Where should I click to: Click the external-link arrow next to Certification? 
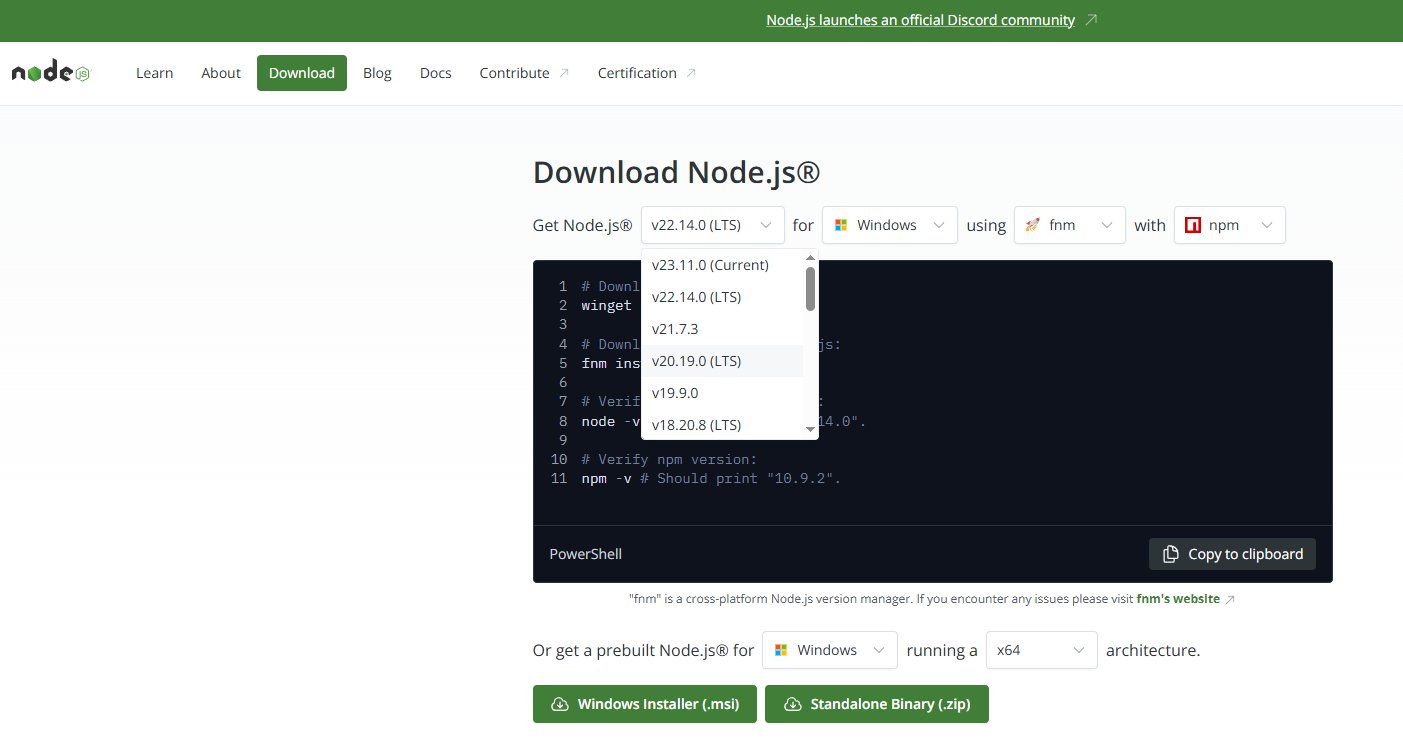point(691,73)
